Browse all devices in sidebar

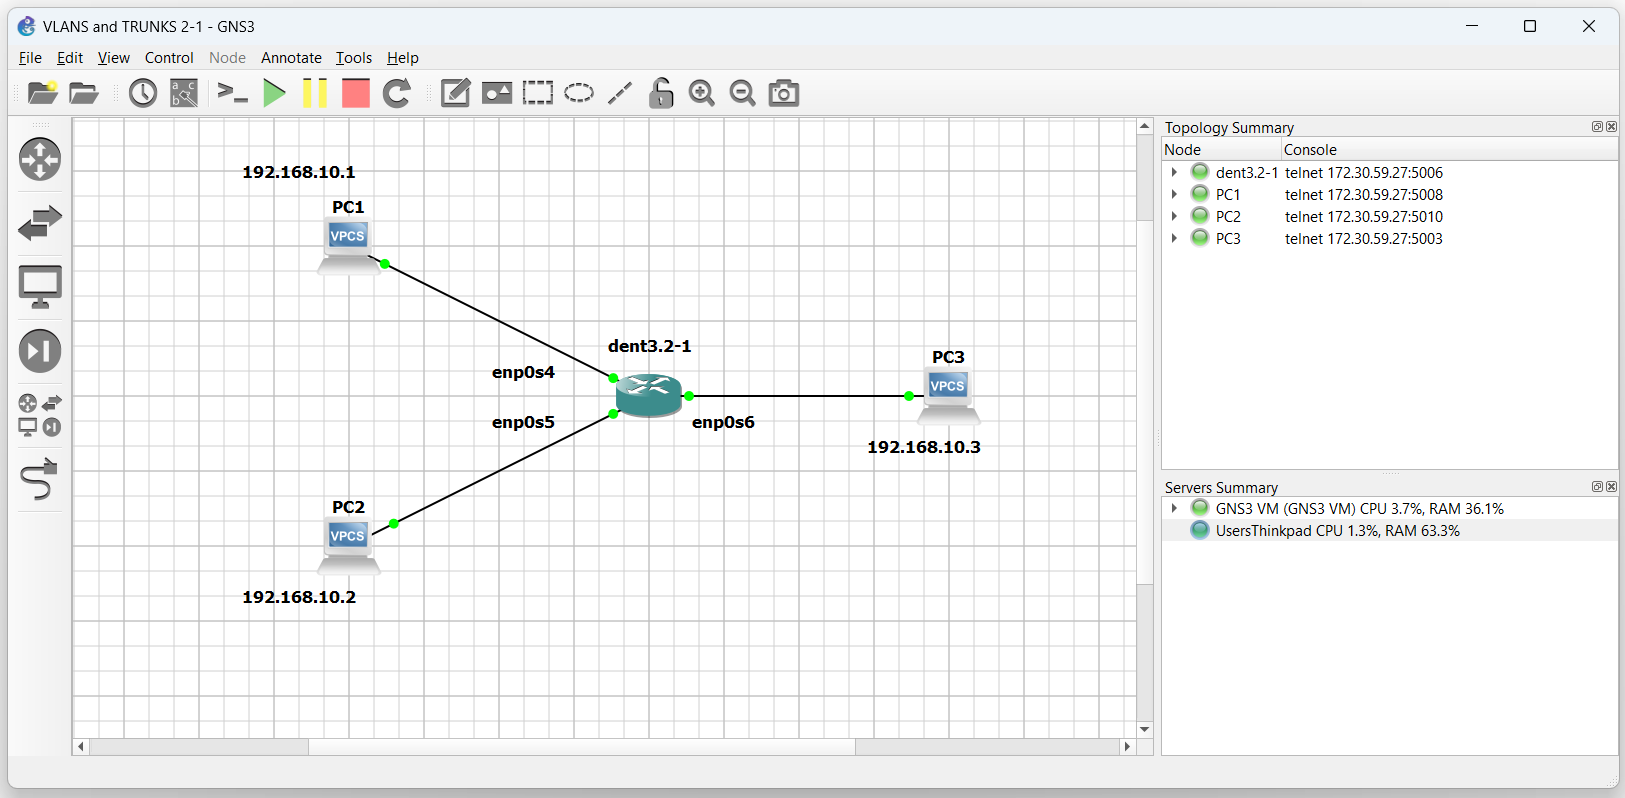(40, 415)
